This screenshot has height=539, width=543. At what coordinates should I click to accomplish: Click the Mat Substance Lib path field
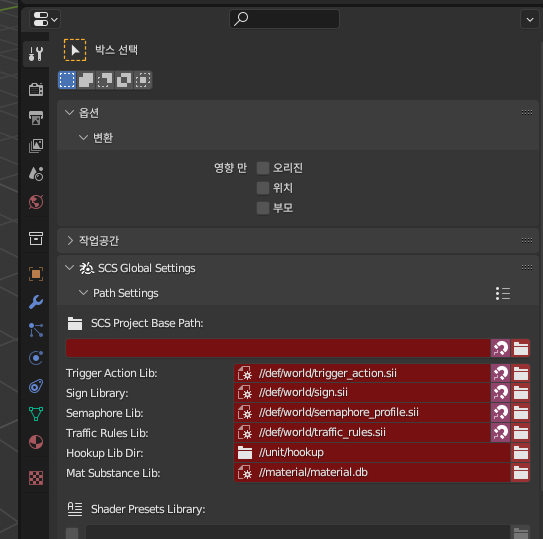click(372, 473)
